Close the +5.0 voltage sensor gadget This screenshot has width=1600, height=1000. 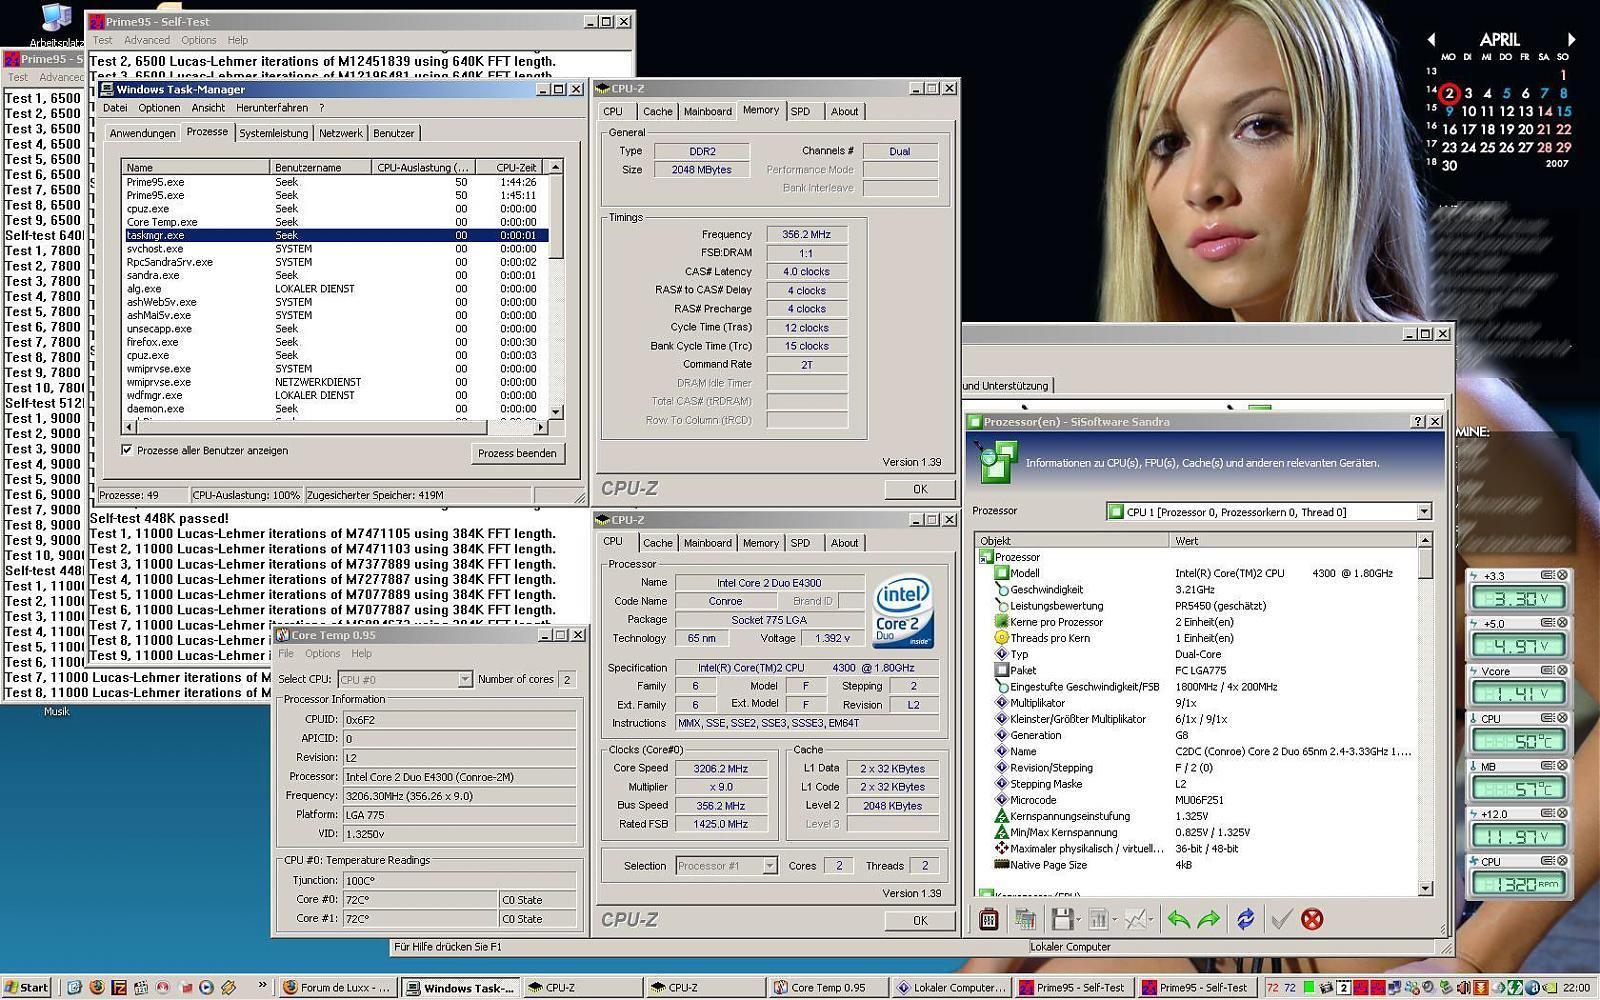coord(1562,623)
